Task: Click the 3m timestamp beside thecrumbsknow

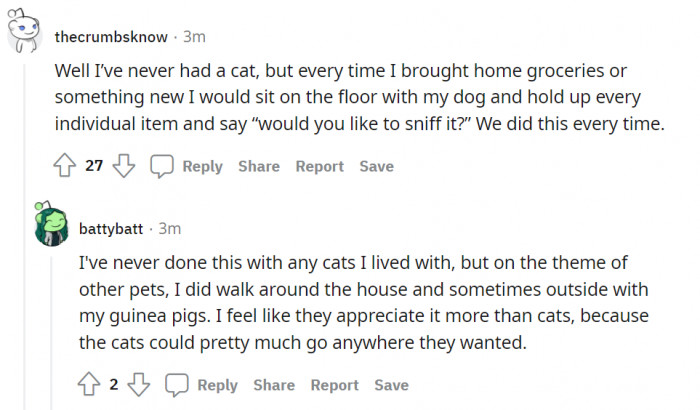Action: 194,36
